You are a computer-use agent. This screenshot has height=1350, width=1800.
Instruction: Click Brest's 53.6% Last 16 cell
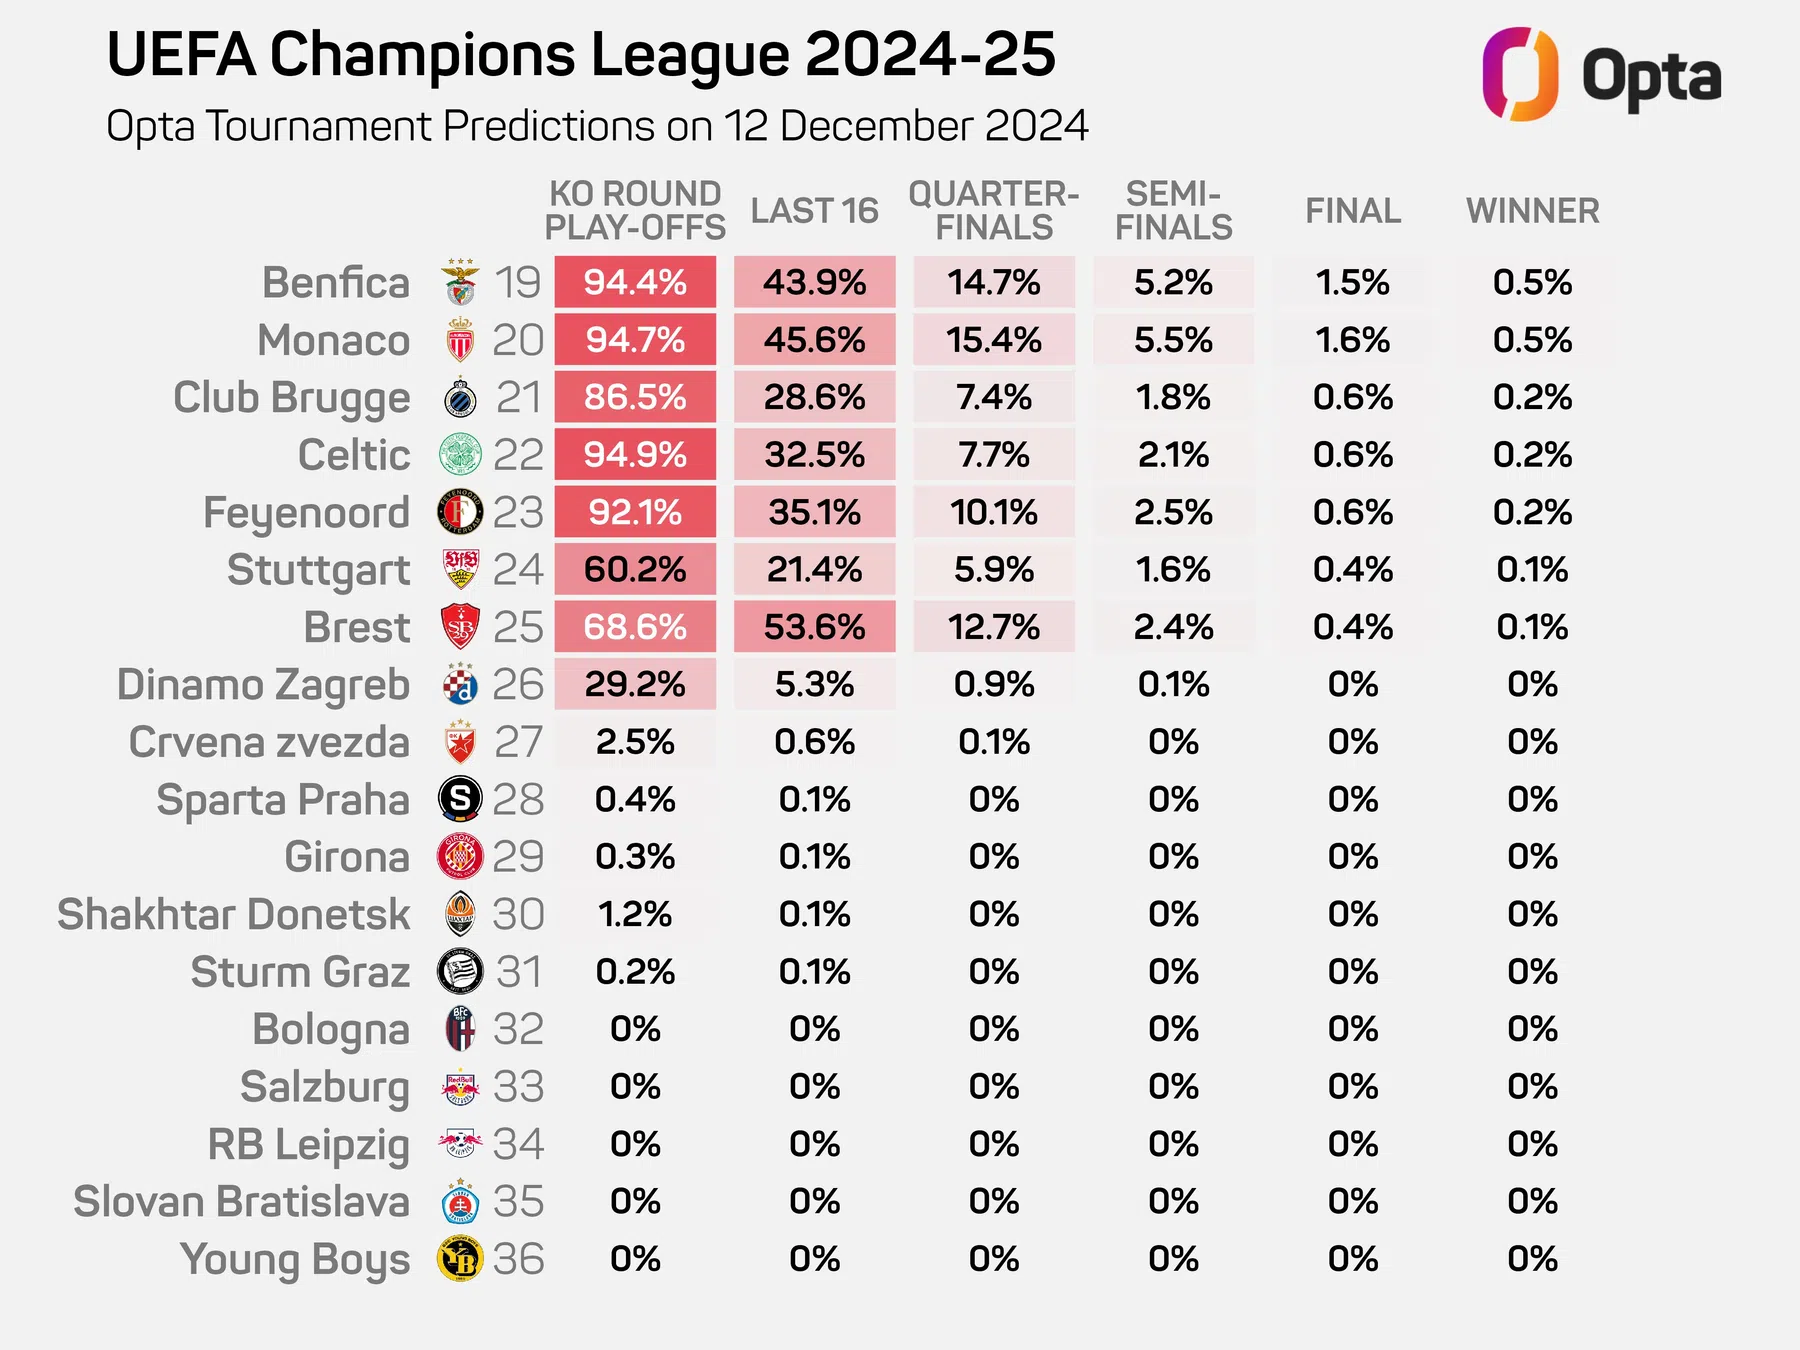click(x=814, y=627)
